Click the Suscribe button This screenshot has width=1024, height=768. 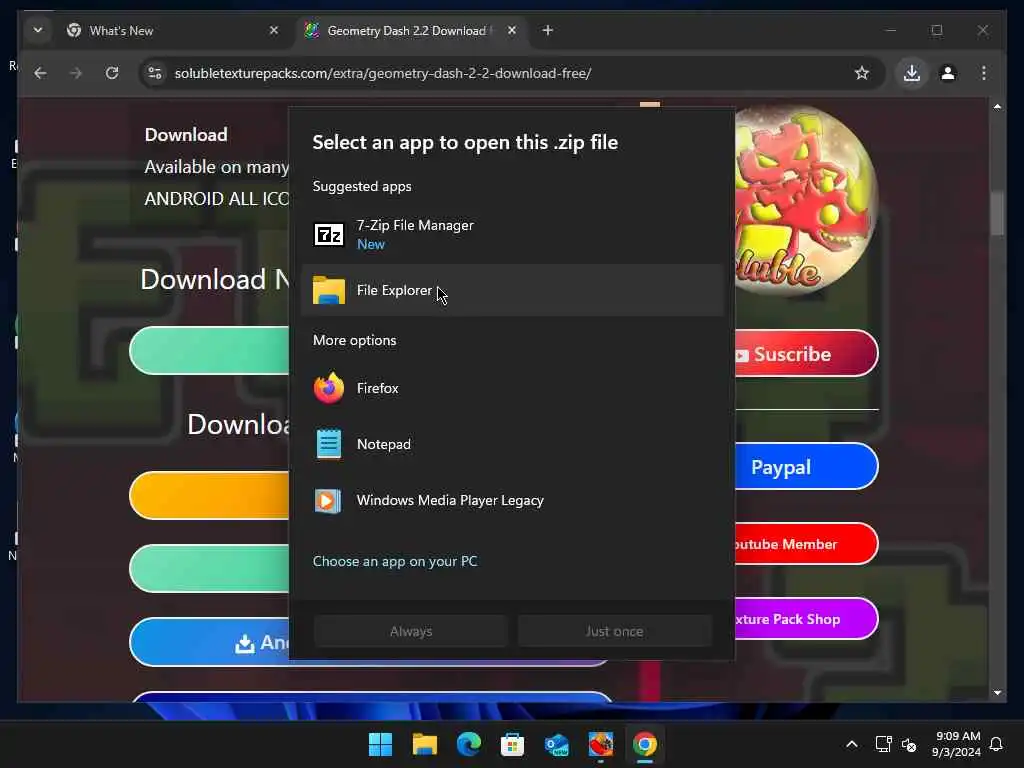(x=806, y=354)
